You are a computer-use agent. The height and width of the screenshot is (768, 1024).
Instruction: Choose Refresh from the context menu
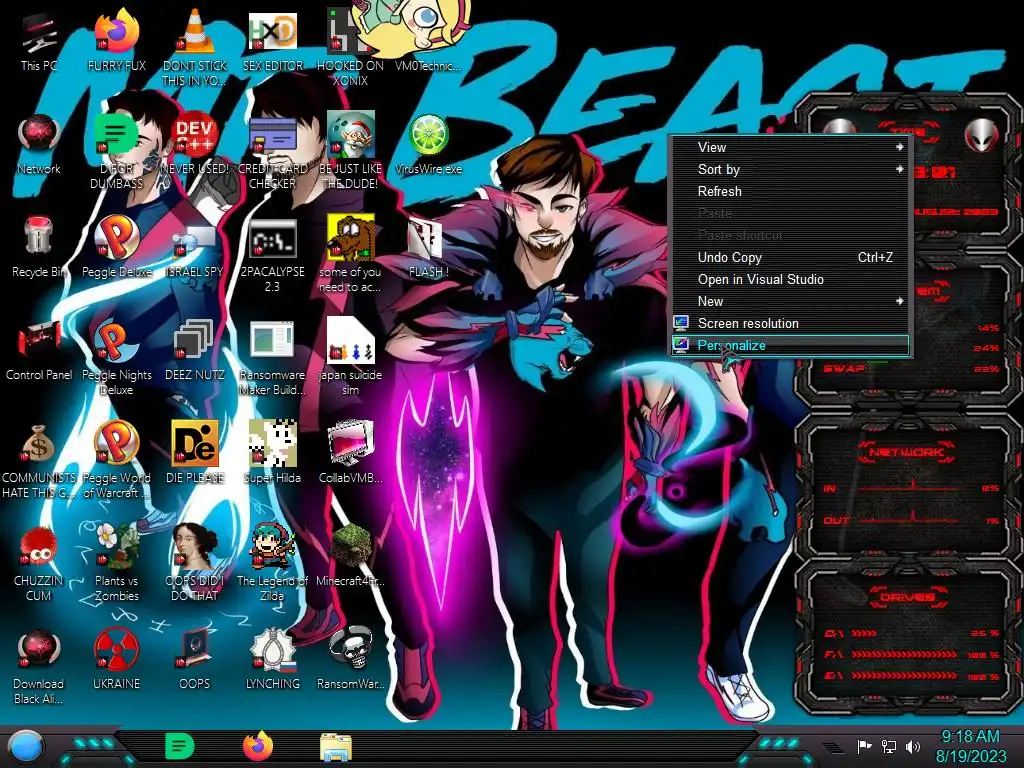(790, 192)
